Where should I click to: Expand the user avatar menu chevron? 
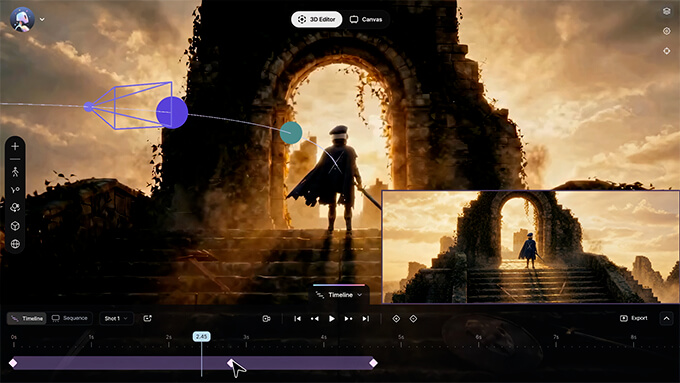tap(42, 19)
